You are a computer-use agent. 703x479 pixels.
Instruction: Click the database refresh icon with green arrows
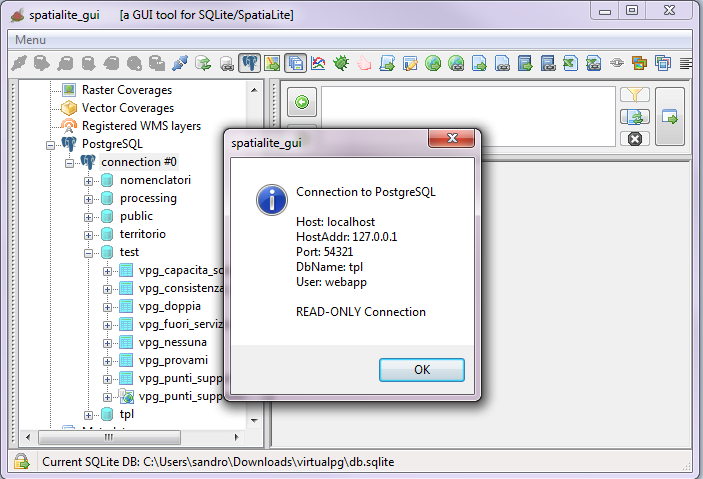pos(203,63)
